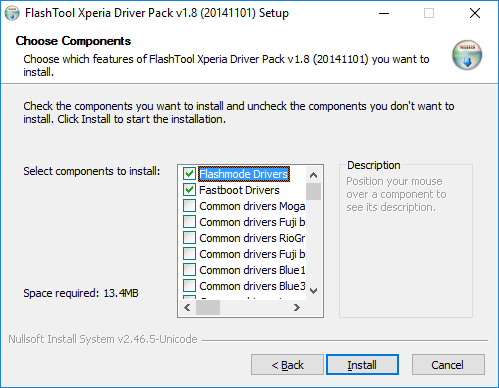Click the horizontal scroll left arrow

coord(187,307)
